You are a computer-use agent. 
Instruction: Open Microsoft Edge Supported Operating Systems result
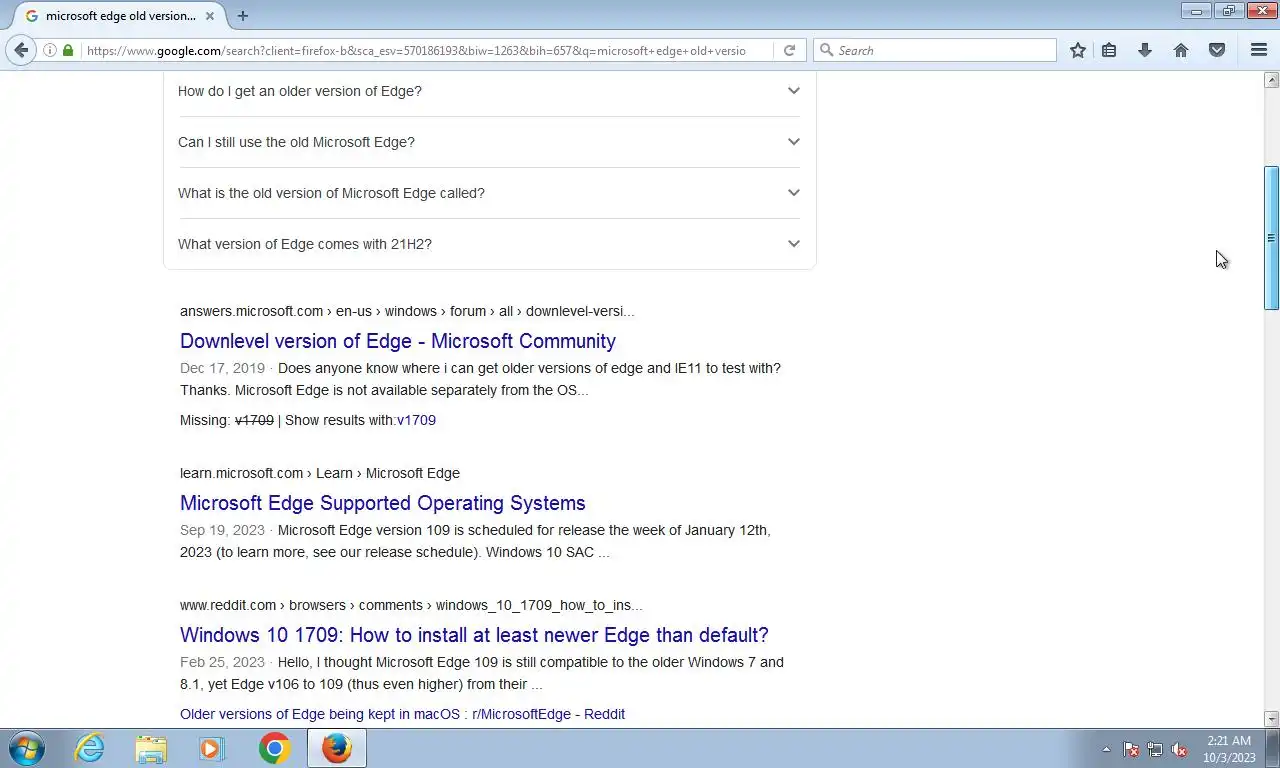(383, 503)
